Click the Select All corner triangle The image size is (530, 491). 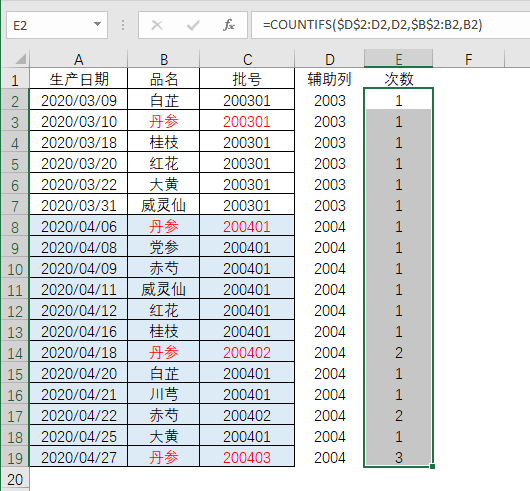click(21, 59)
